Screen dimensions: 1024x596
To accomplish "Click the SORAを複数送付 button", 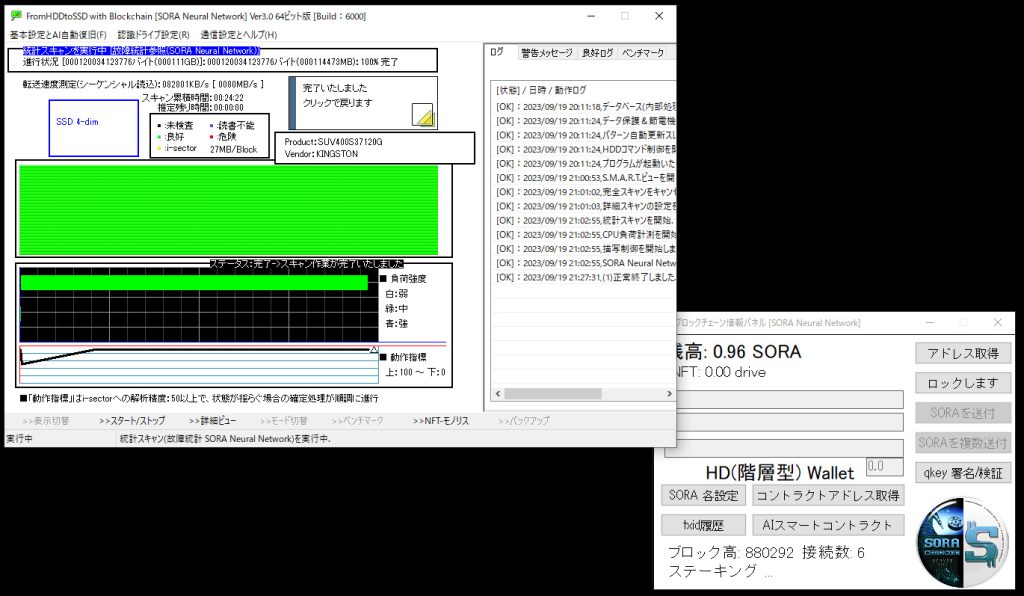I will pos(963,443).
